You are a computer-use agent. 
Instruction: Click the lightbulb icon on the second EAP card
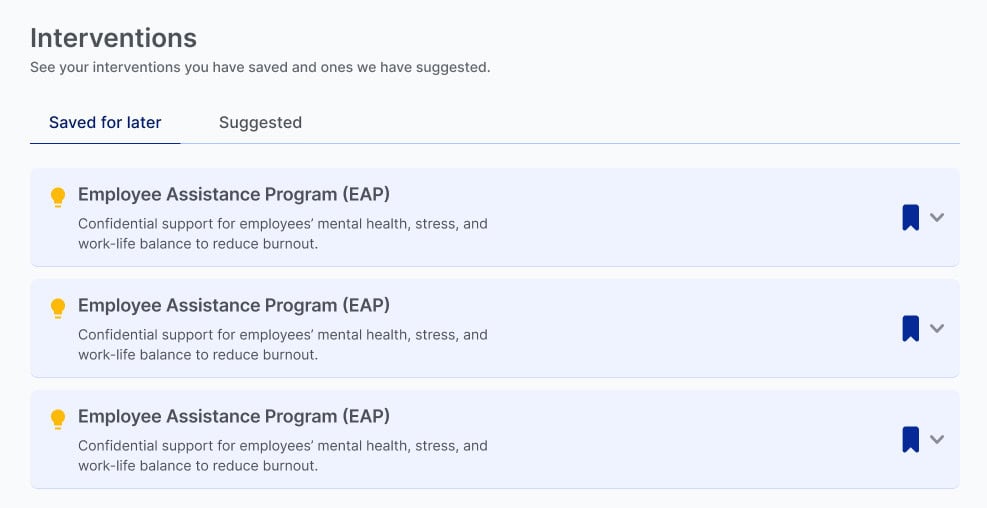tap(58, 308)
